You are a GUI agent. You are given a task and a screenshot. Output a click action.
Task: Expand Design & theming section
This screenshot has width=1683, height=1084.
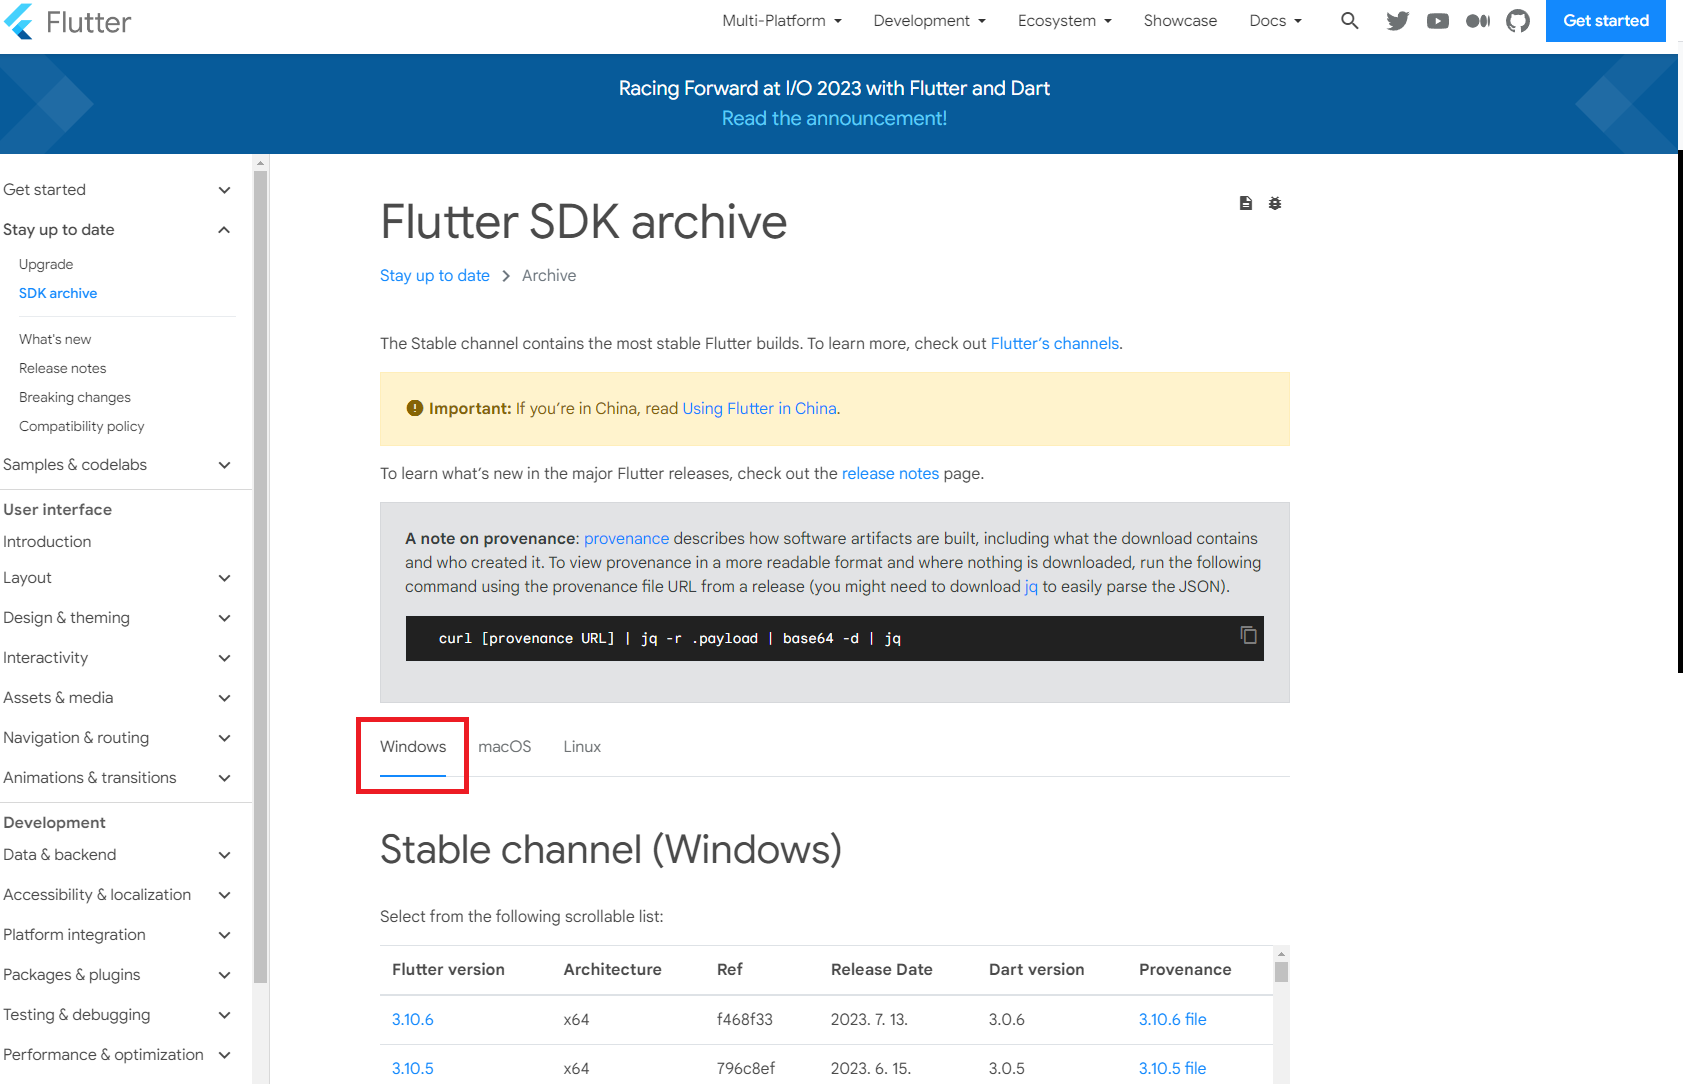[224, 618]
